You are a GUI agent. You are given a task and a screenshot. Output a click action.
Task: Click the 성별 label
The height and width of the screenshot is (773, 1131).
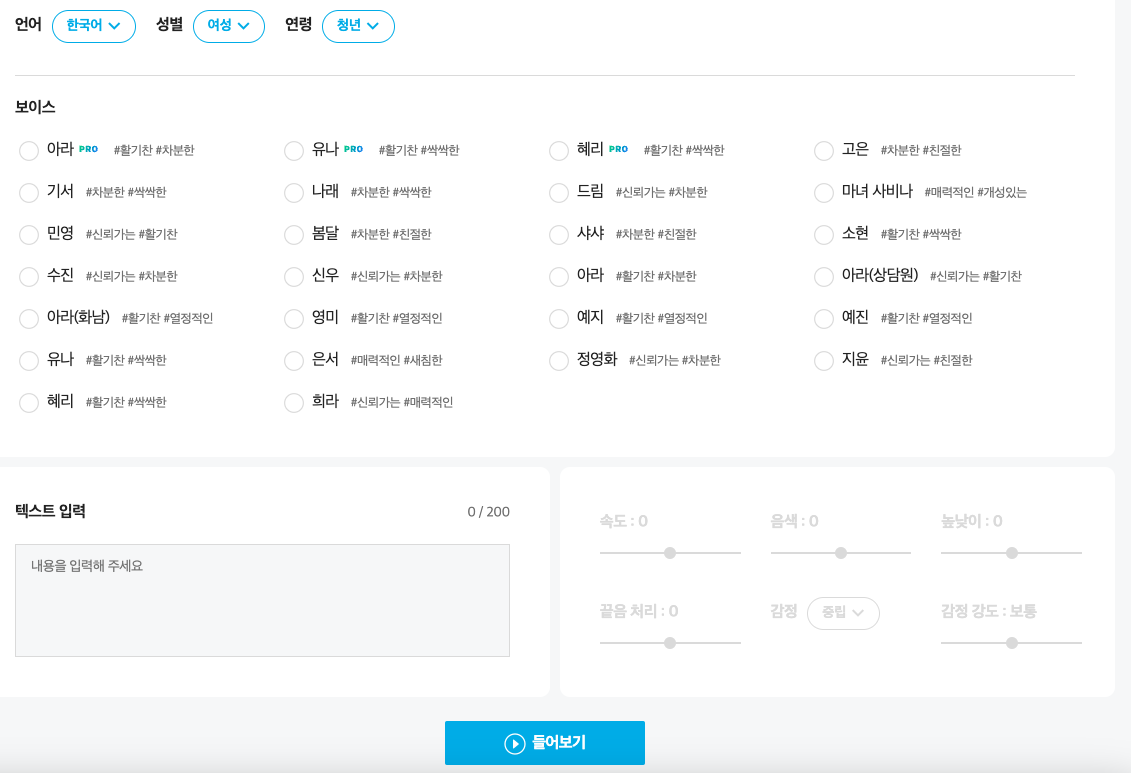[x=170, y=25]
